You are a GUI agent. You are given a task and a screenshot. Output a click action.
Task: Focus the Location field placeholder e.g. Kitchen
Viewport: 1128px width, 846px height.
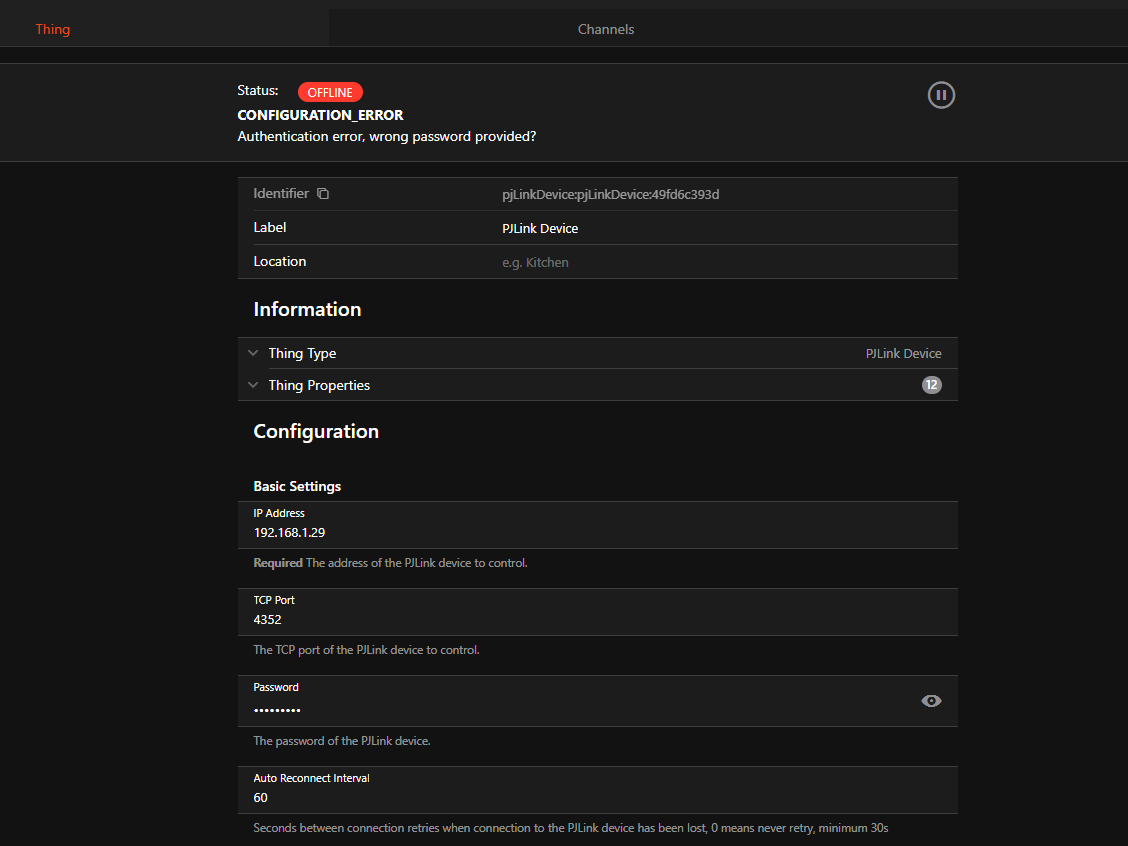point(720,262)
